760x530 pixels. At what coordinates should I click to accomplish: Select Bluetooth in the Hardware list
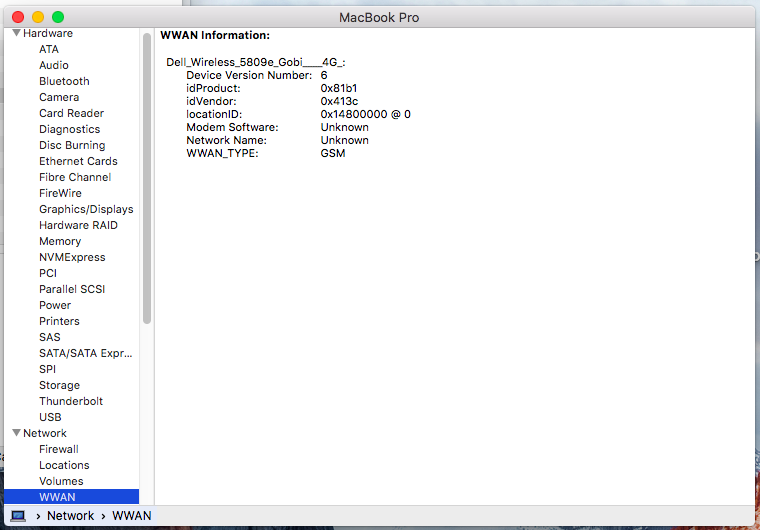pyautogui.click(x=64, y=81)
